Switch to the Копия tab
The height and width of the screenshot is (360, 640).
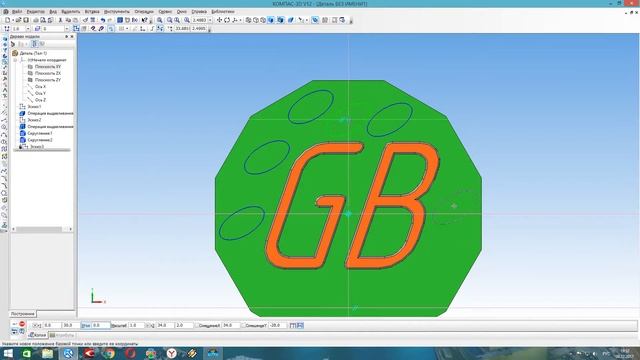pos(38,335)
